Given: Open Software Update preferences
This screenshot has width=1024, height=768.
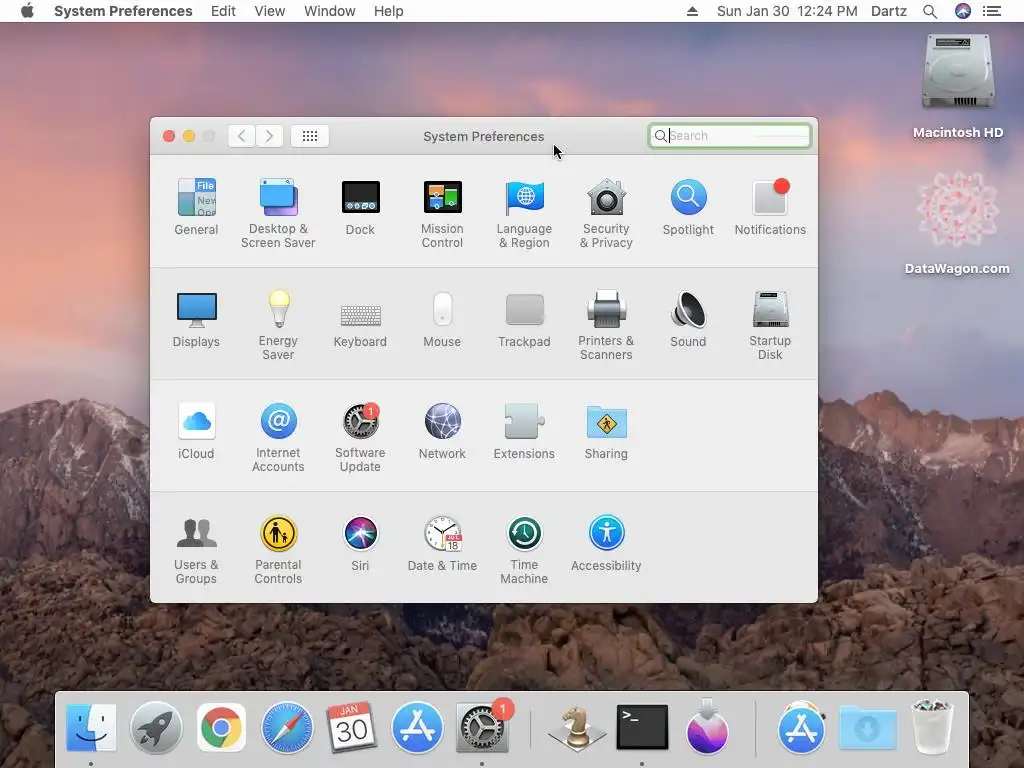Looking at the screenshot, I should point(360,438).
